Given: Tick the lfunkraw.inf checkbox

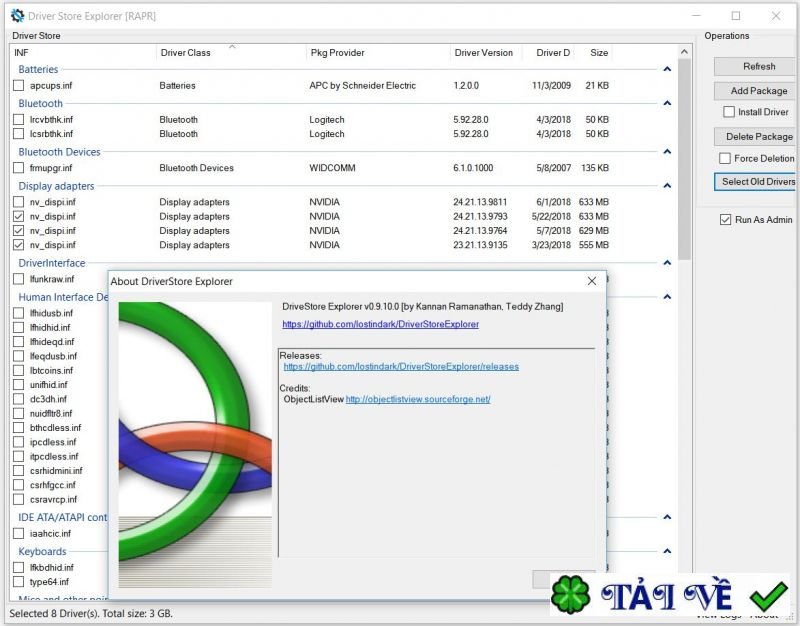Looking at the screenshot, I should coord(18,279).
